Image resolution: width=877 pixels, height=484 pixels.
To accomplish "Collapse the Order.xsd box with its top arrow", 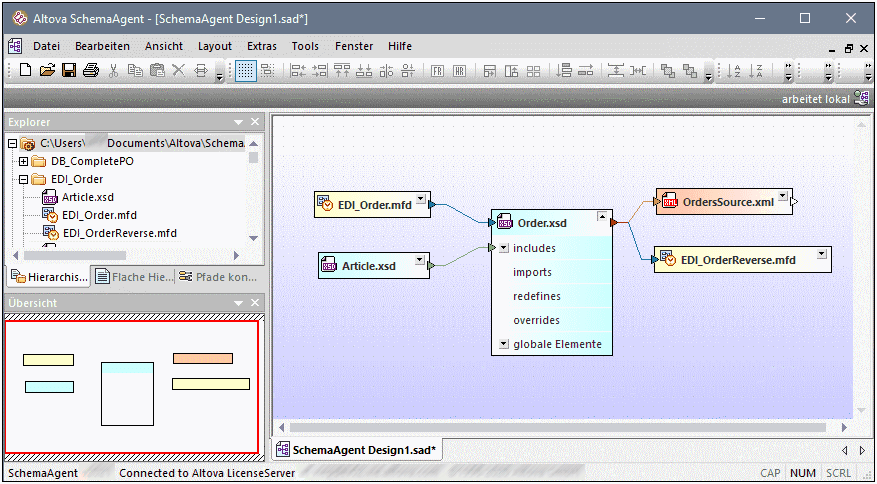I will pos(601,216).
